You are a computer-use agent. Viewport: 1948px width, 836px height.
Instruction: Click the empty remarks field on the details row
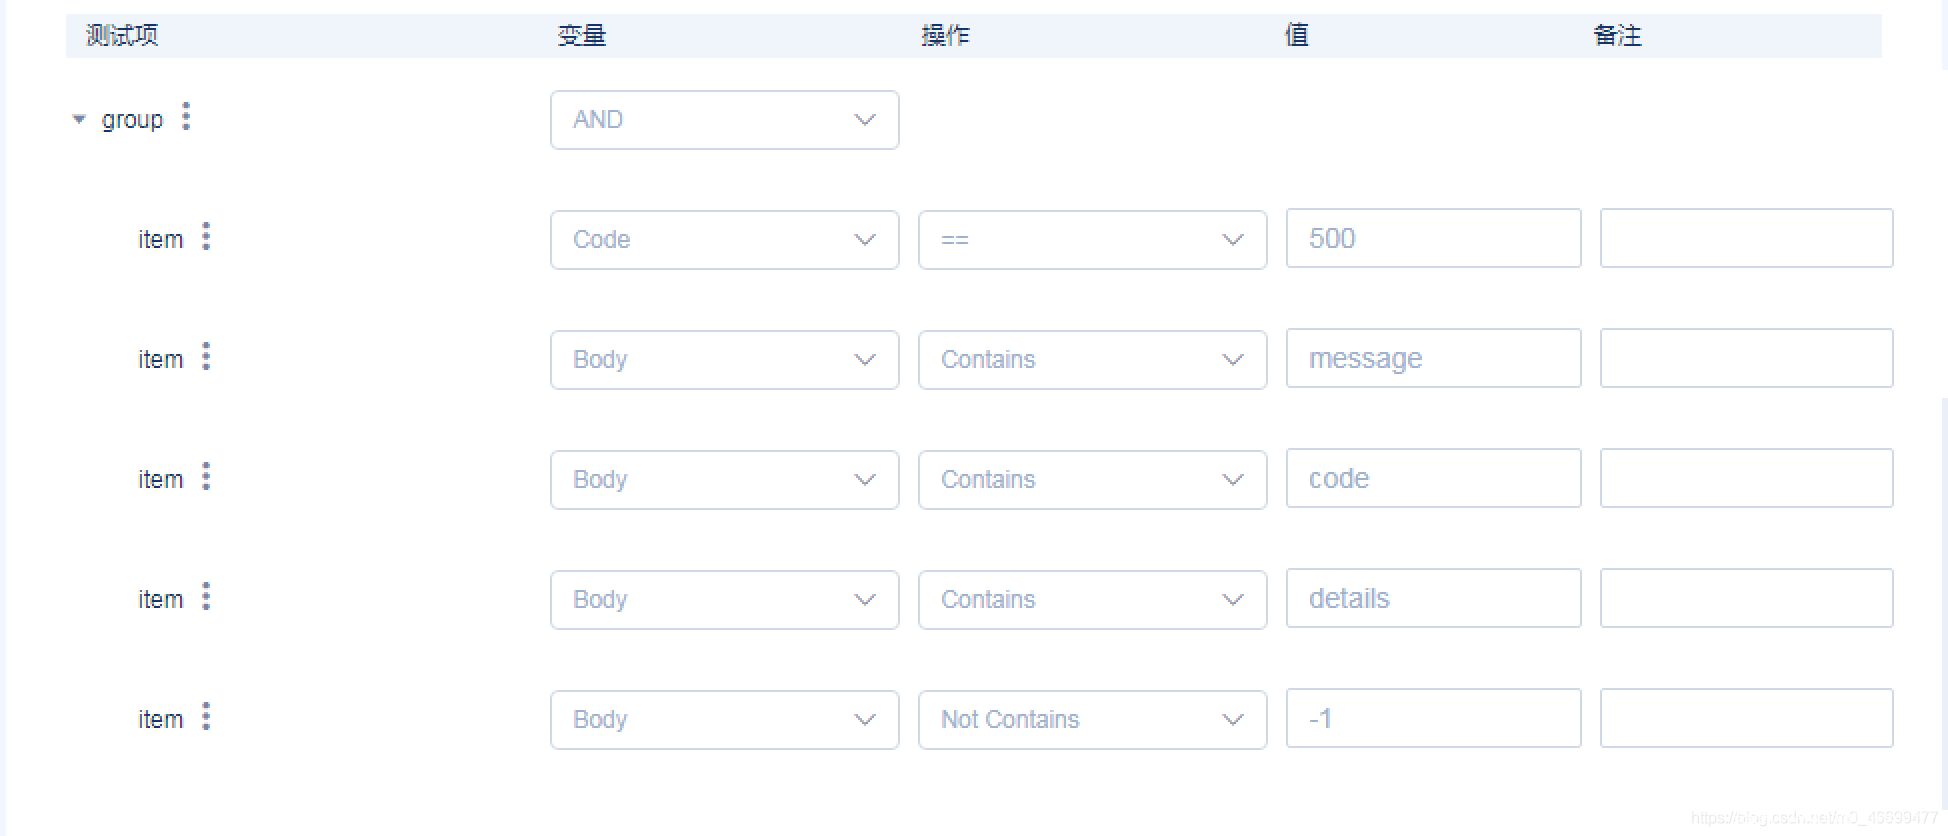[x=1746, y=598]
